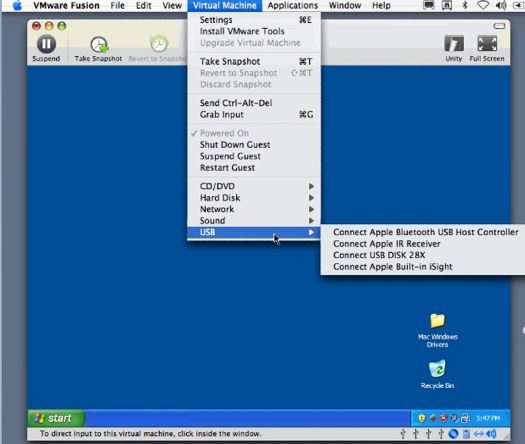The image size is (525, 444).
Task: Click the highlighted USB submenu item
Action: (254, 232)
